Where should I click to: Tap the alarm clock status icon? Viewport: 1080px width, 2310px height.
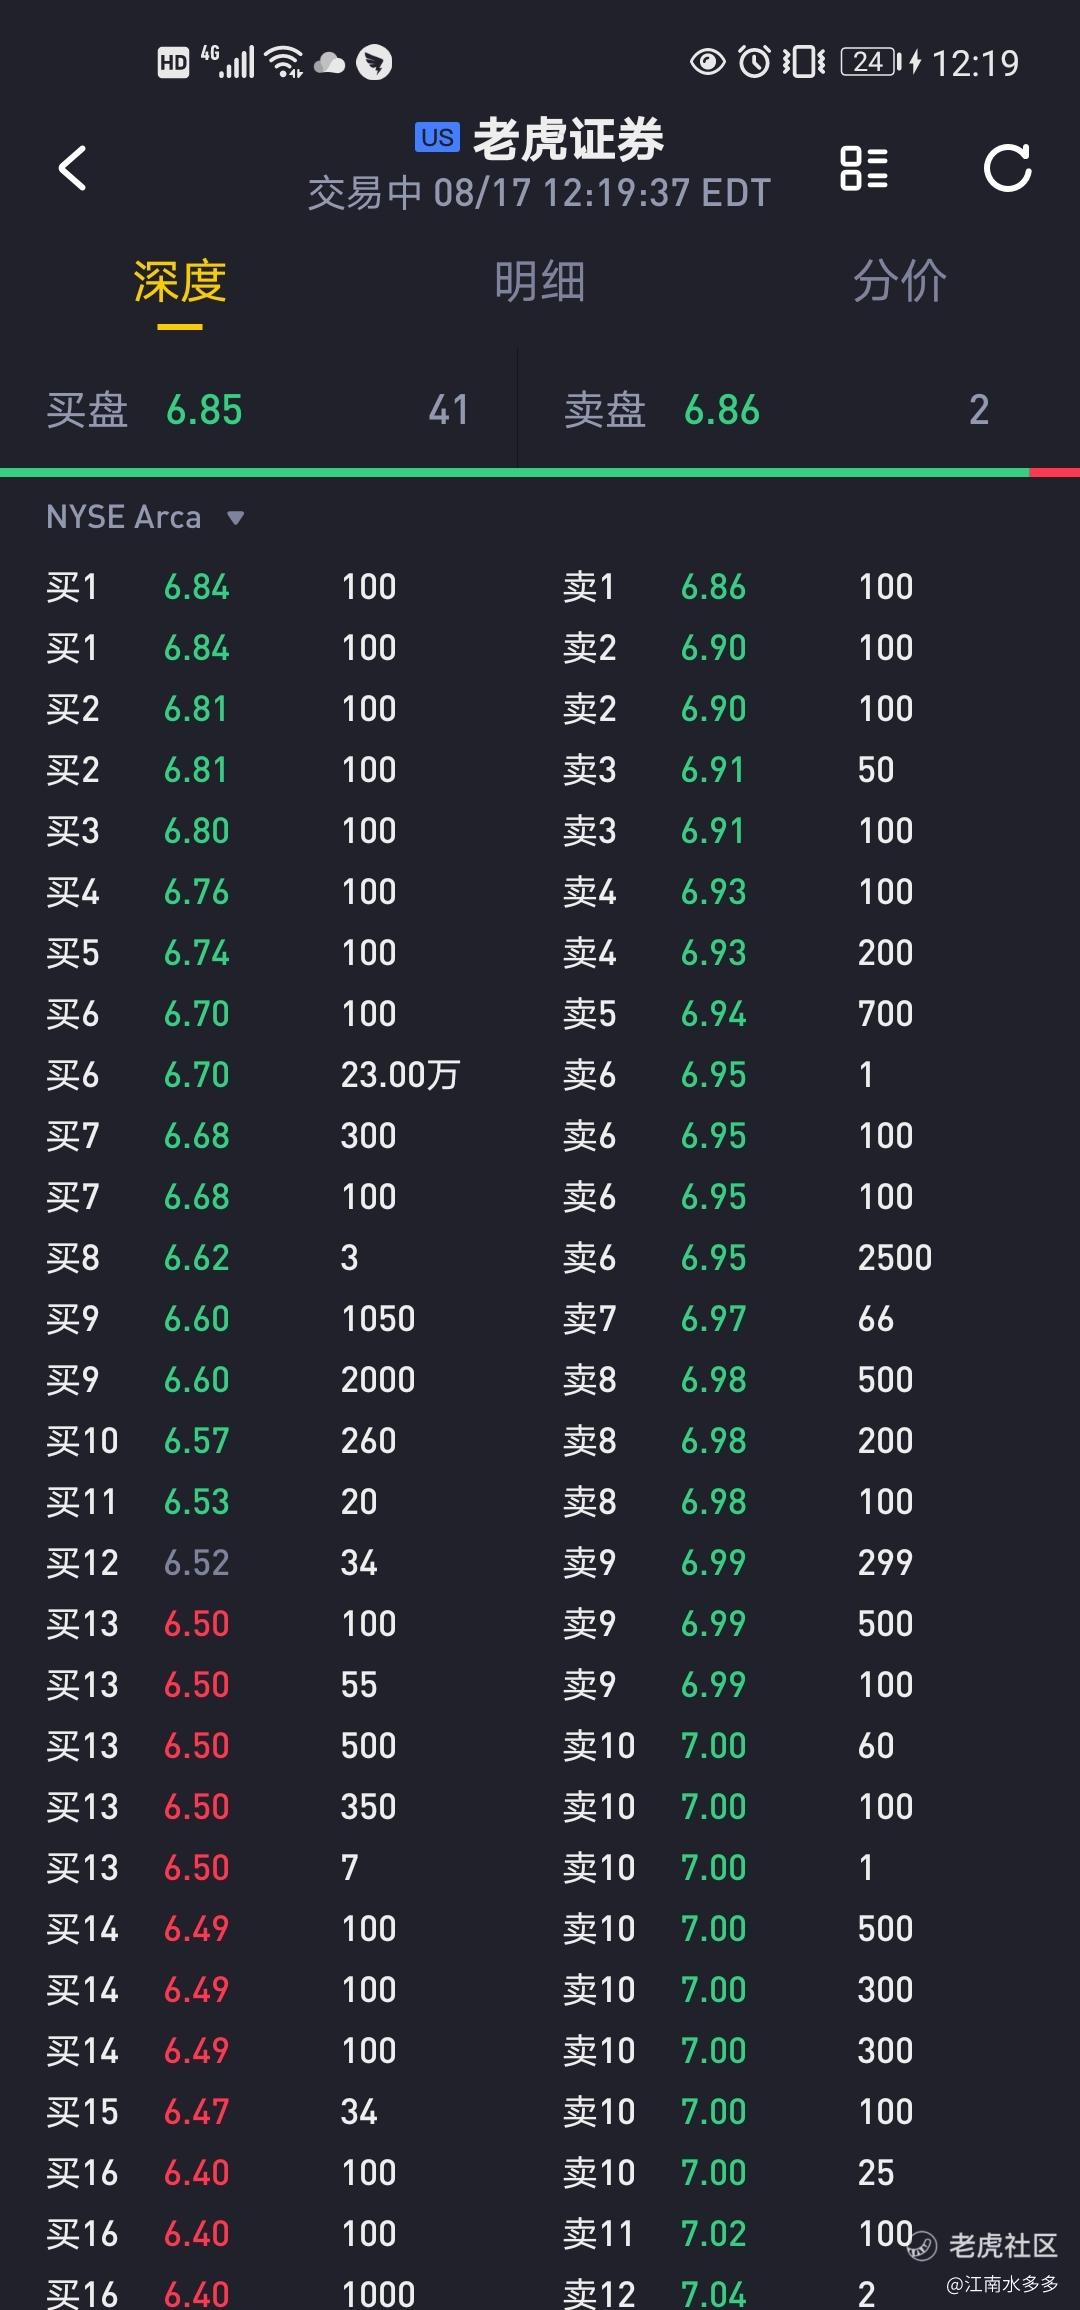coord(754,62)
